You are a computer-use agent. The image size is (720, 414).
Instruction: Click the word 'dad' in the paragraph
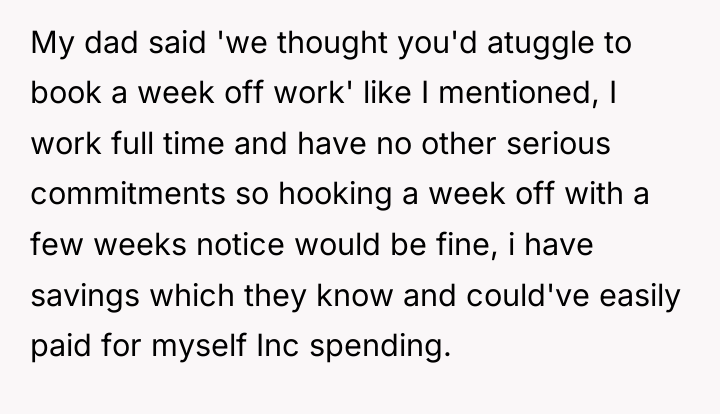click(x=111, y=43)
